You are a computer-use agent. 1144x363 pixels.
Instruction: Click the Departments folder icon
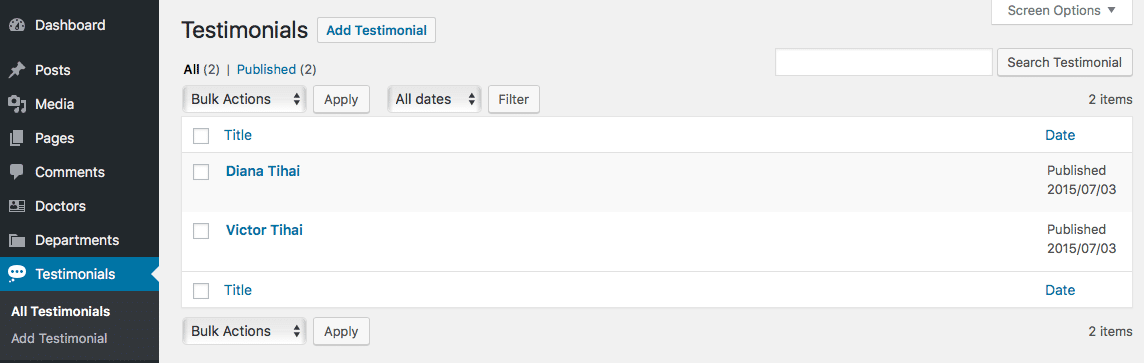tap(17, 241)
